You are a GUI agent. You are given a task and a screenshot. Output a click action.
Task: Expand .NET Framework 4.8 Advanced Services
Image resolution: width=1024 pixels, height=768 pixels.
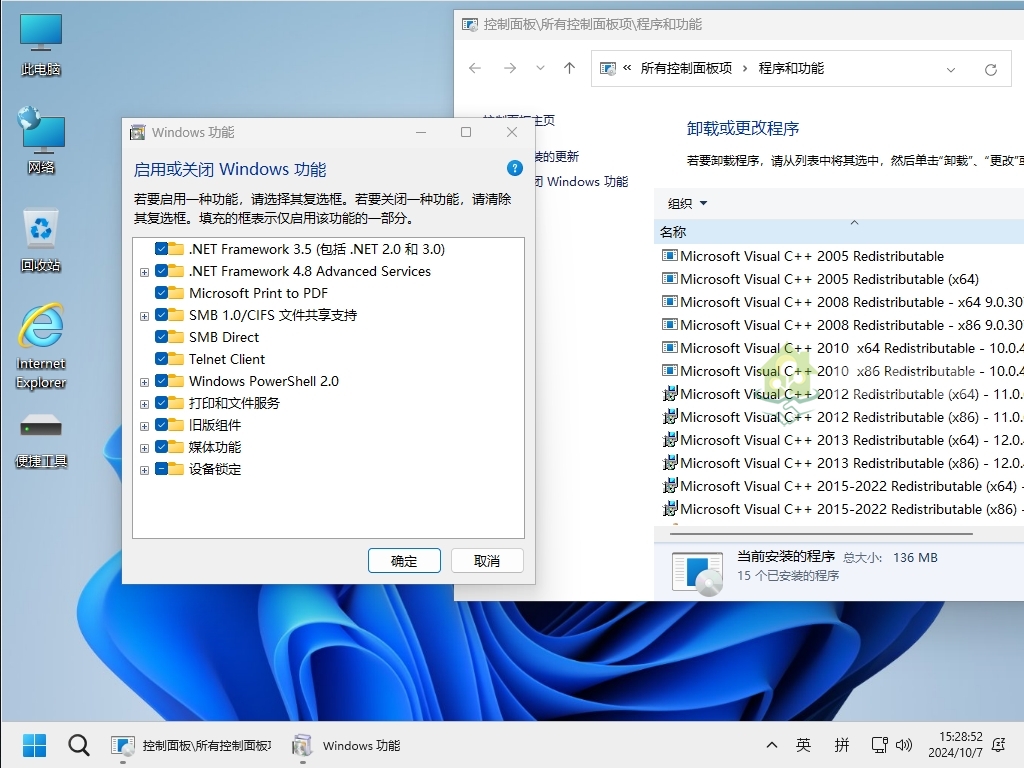click(144, 271)
